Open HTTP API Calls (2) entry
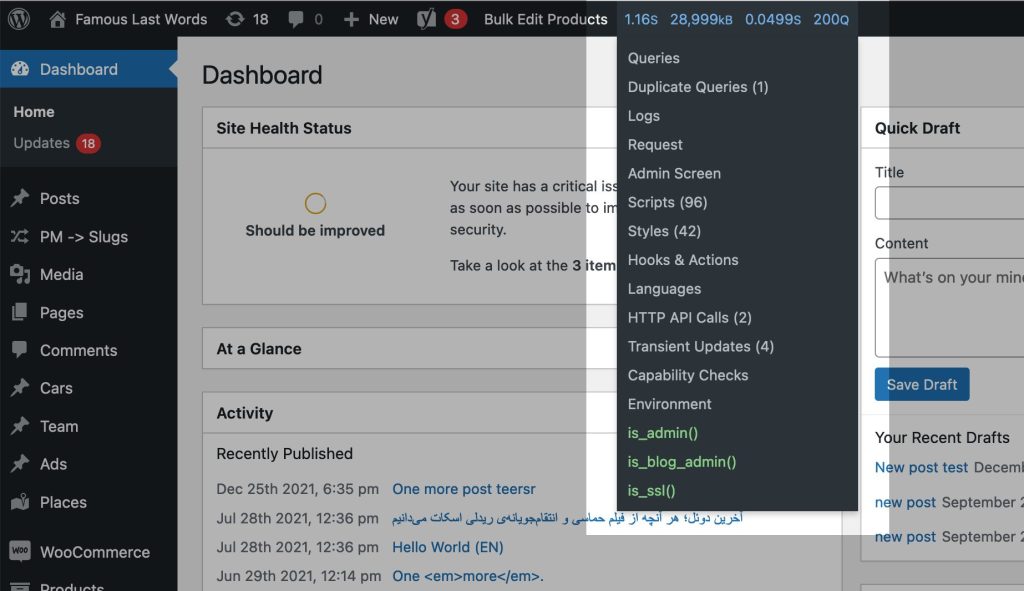The height and width of the screenshot is (591, 1024). pyautogui.click(x=690, y=317)
